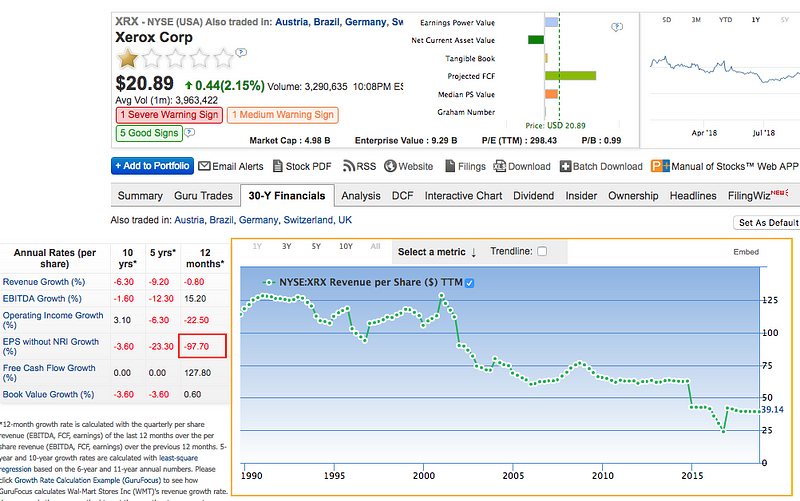Open the Revenue Growth (%) link

44,282
